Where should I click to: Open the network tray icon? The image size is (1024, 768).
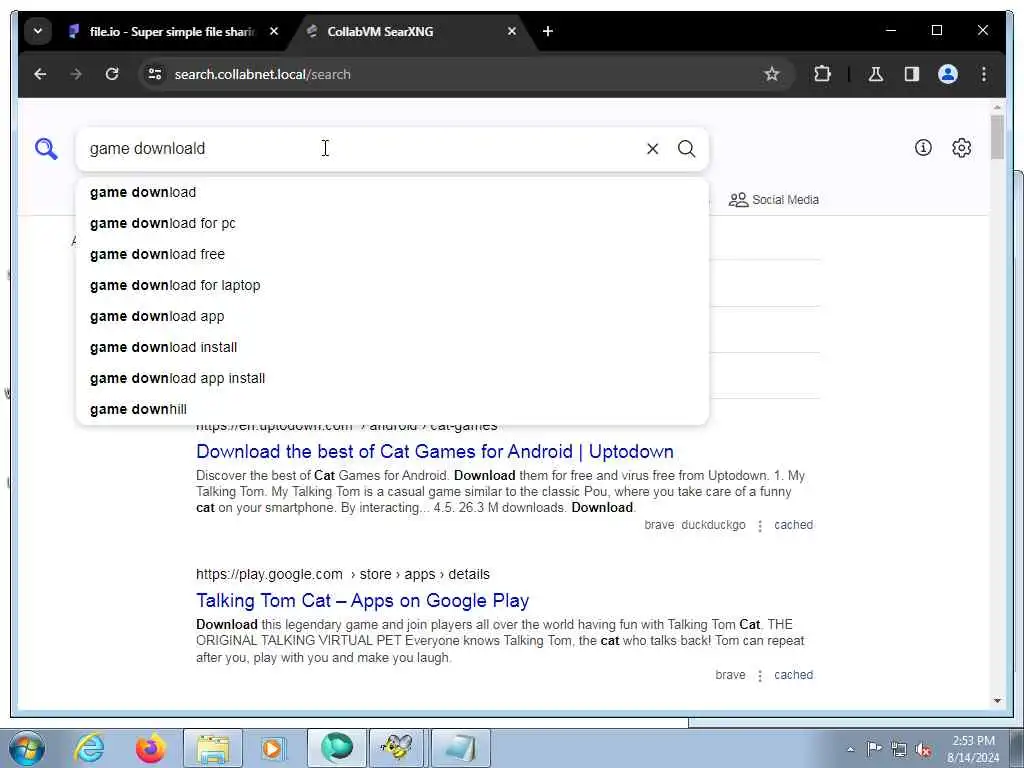point(899,750)
